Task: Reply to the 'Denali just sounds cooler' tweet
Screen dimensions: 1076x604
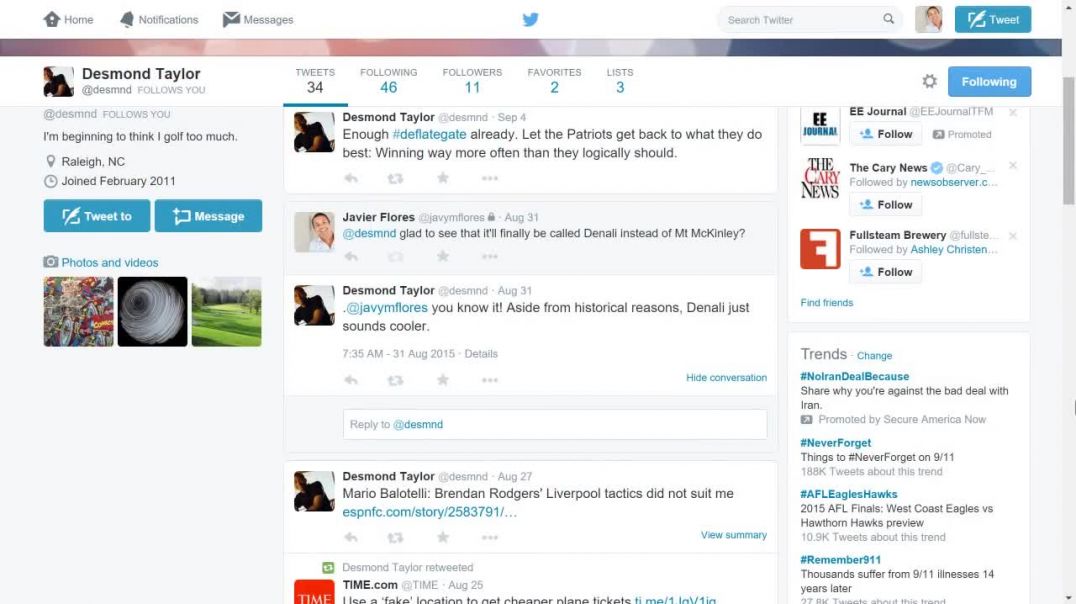Action: [x=351, y=380]
